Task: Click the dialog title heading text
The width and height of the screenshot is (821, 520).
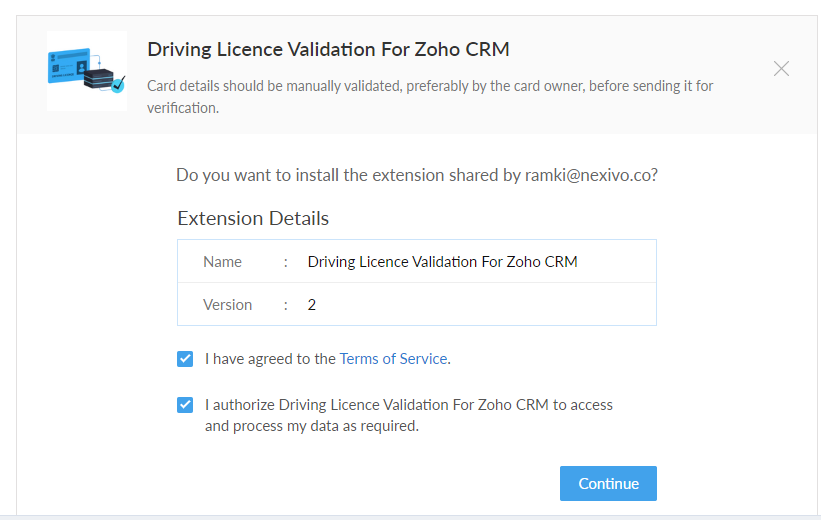Action: tap(328, 49)
